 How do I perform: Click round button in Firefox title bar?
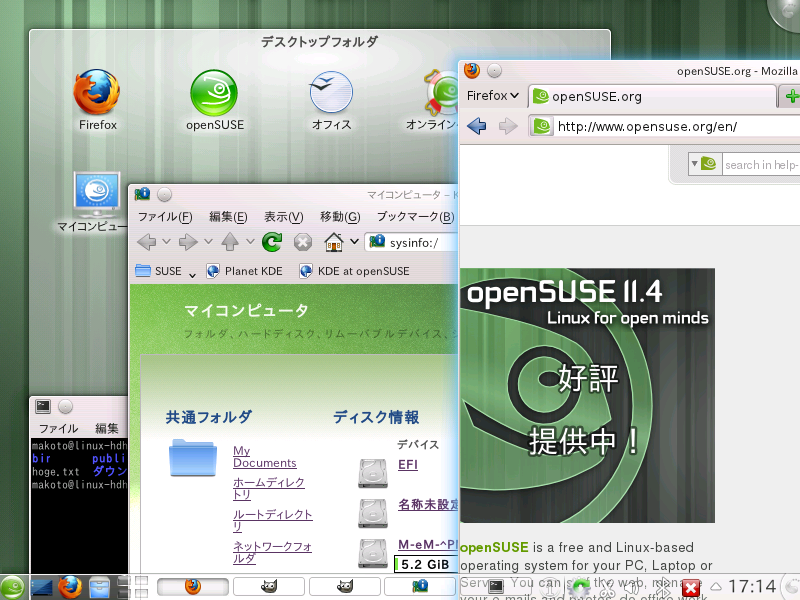(494, 70)
